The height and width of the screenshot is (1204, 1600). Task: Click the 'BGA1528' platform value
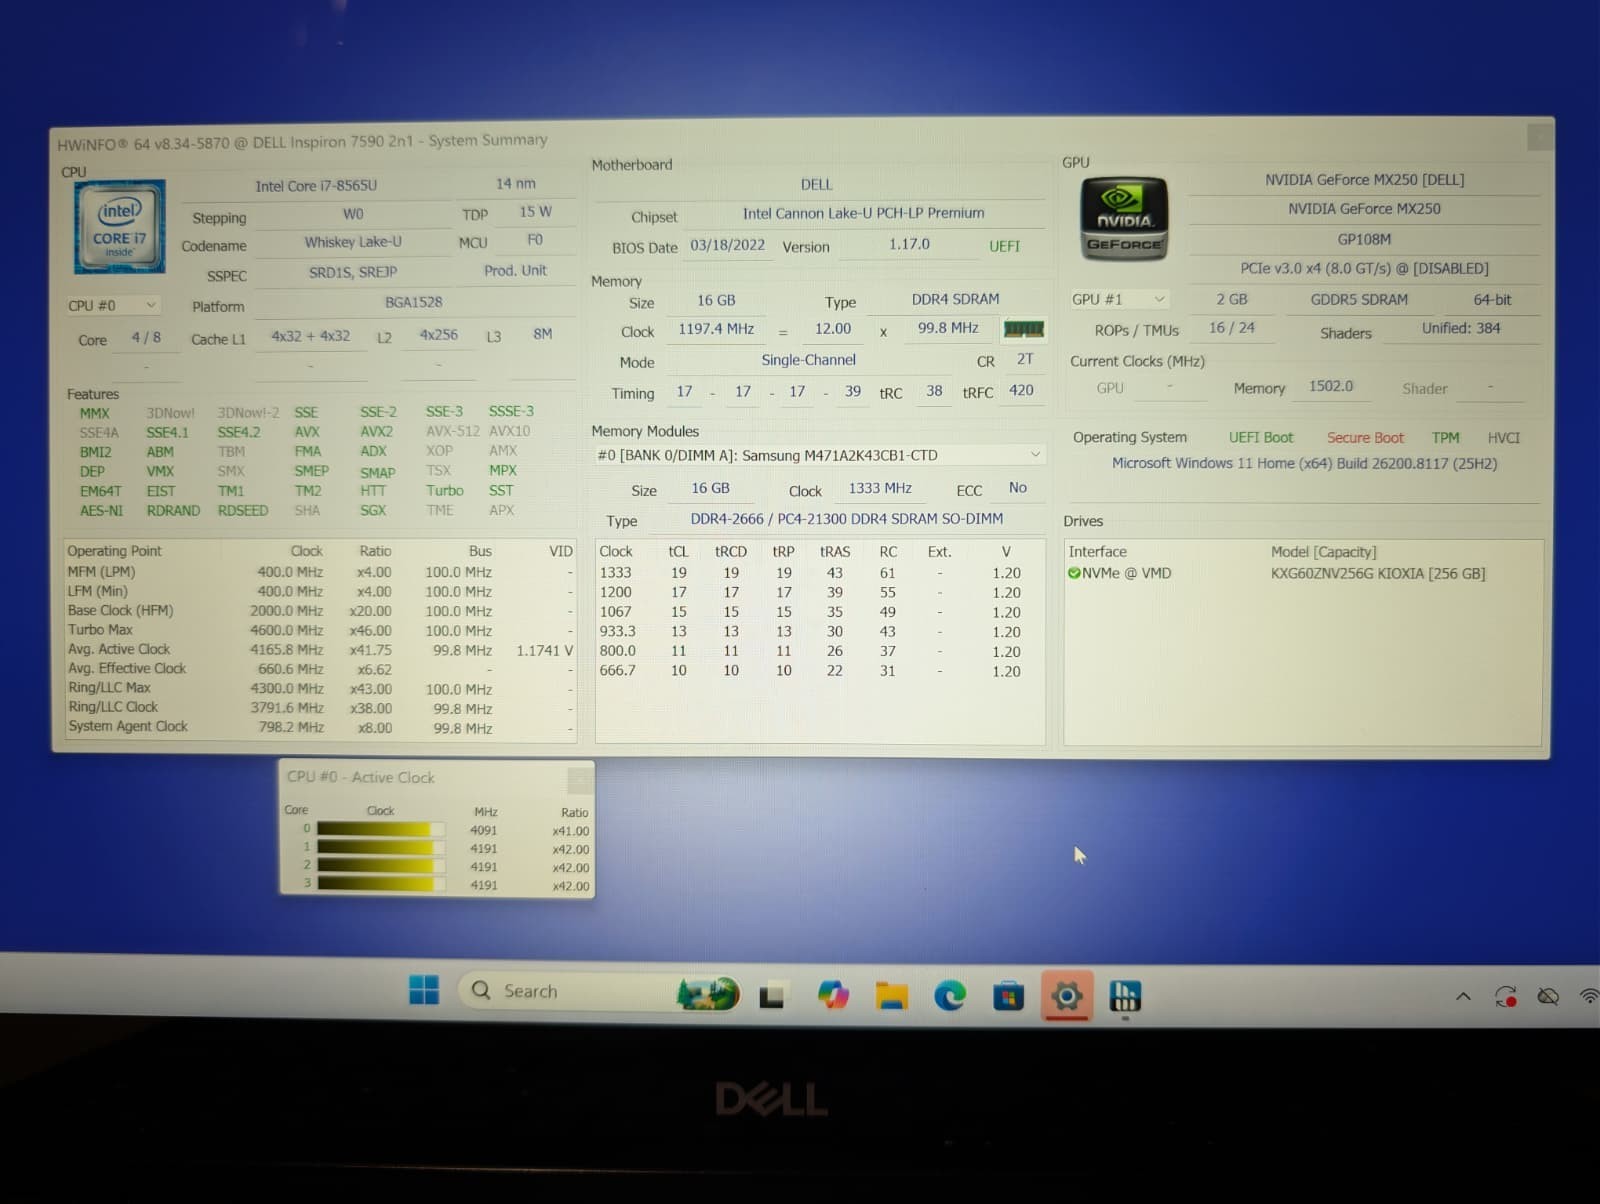[x=413, y=302]
